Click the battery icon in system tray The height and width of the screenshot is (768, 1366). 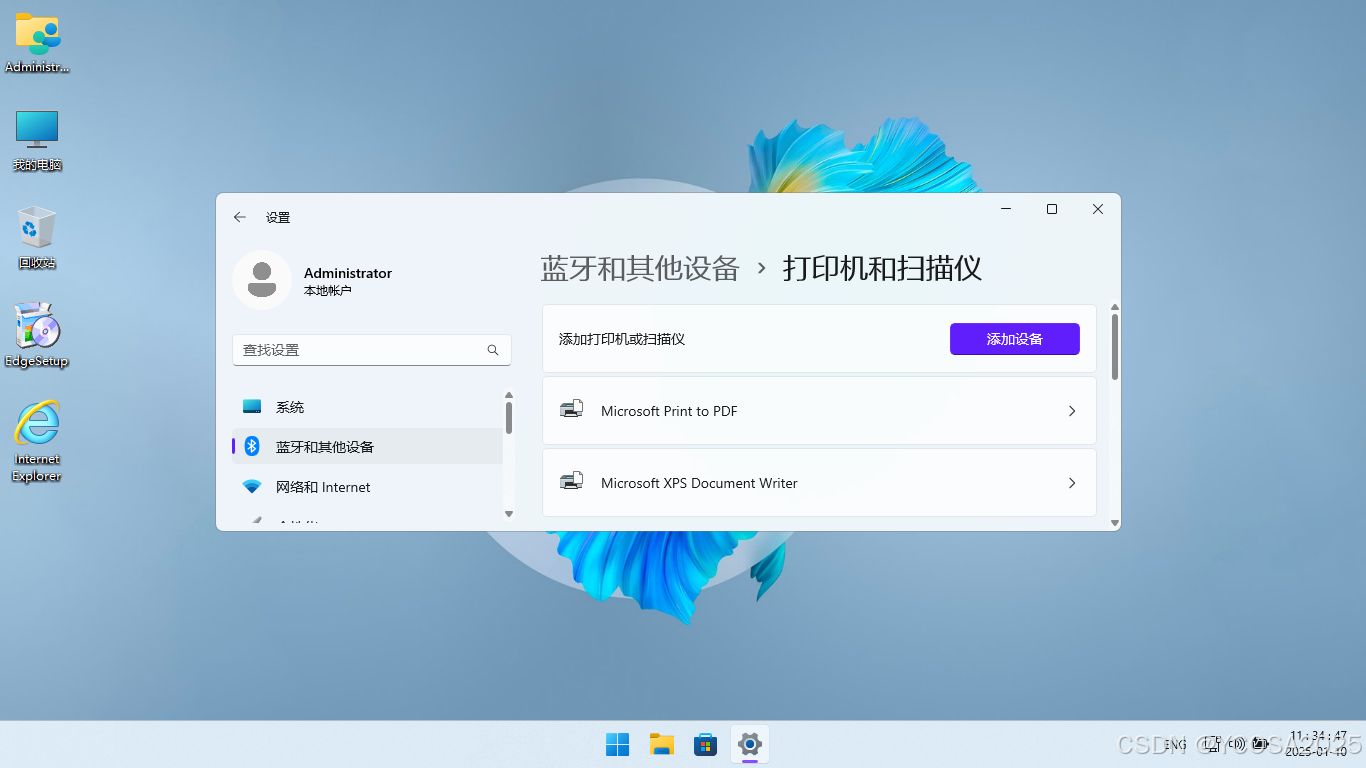[x=1261, y=744]
